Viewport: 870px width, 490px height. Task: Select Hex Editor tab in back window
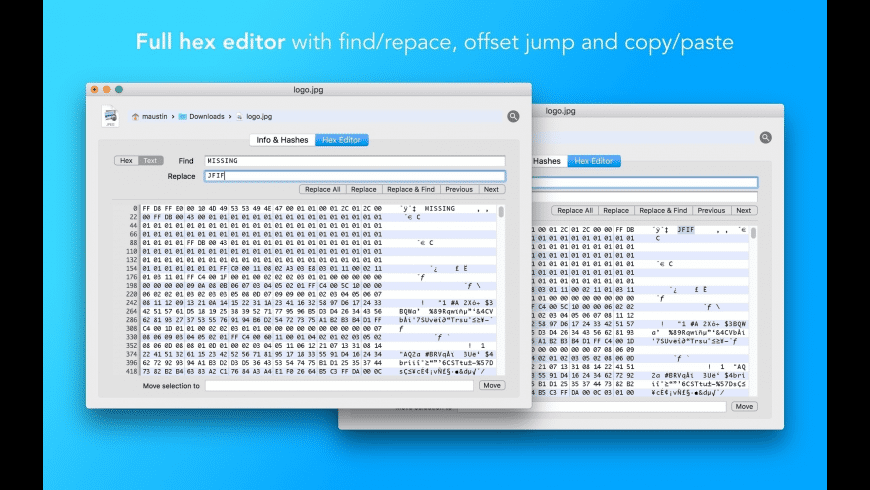pyautogui.click(x=594, y=161)
